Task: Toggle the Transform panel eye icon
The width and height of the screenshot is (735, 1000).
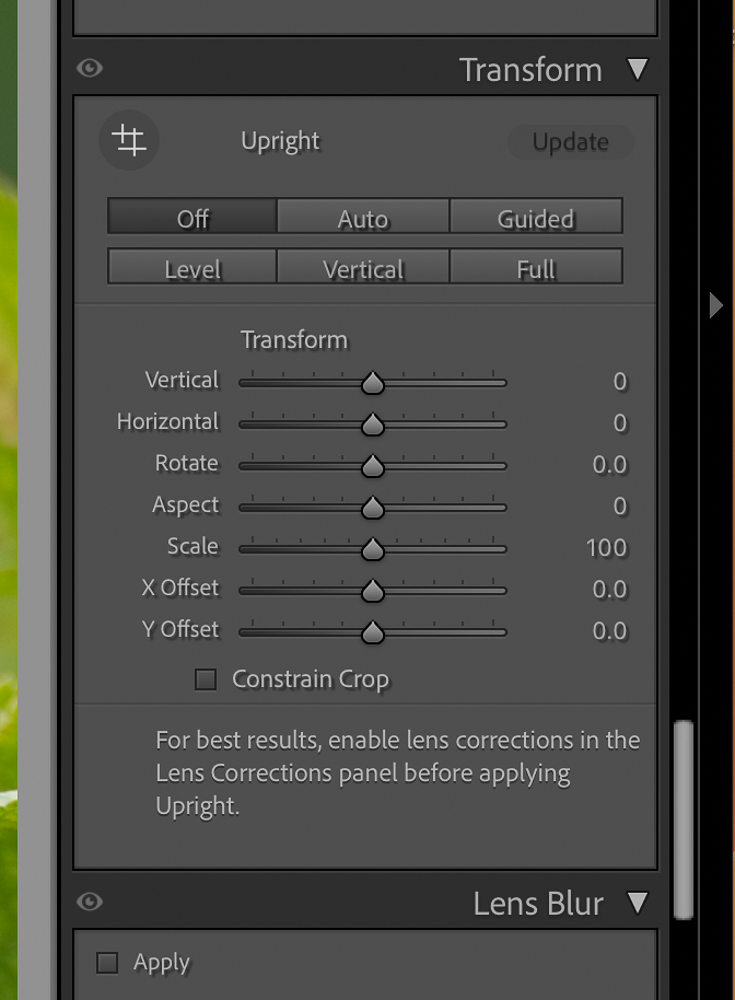Action: (x=89, y=68)
